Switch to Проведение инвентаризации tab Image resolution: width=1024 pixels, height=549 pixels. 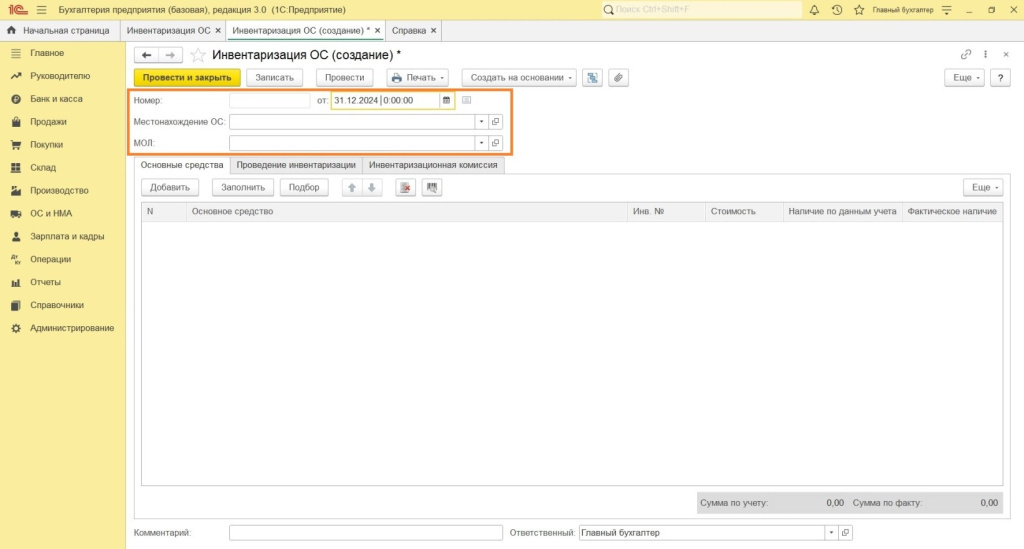point(296,165)
